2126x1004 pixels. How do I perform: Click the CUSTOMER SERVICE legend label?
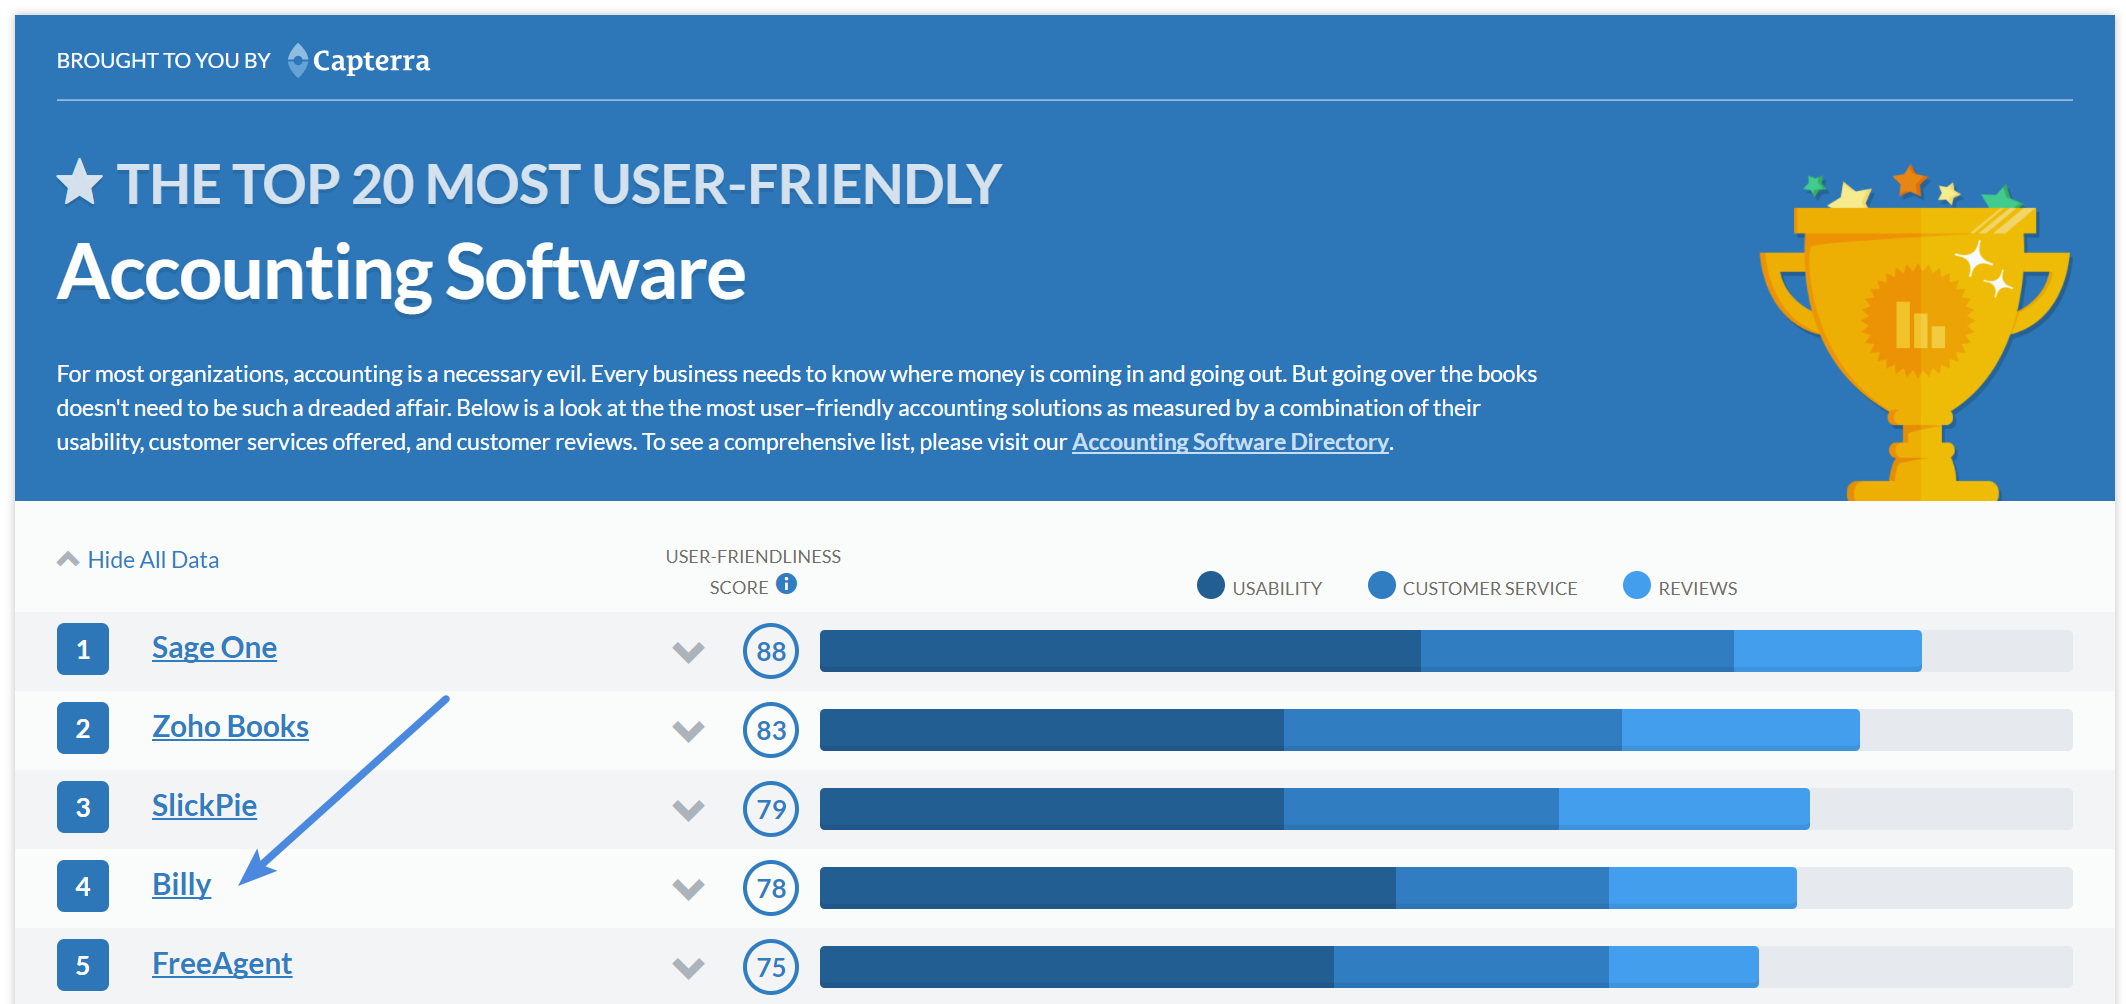pyautogui.click(x=1490, y=589)
